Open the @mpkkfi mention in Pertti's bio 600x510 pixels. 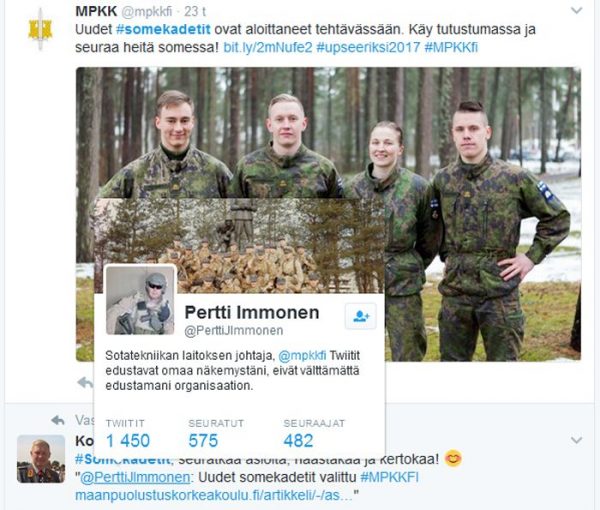[302, 355]
